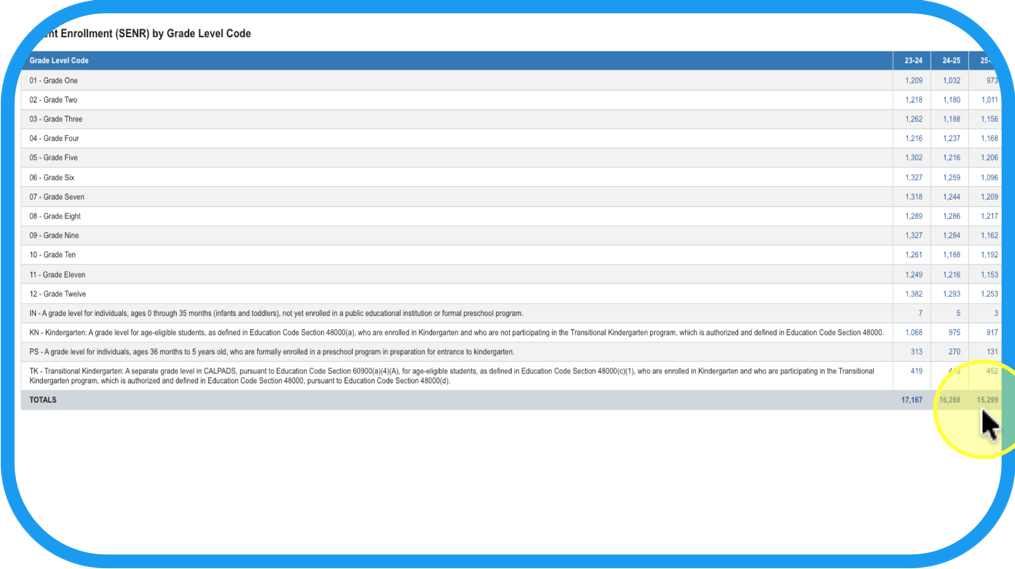Select Grade Ten 23-24 value 1,261
1015x569 pixels.
pyautogui.click(x=913, y=255)
